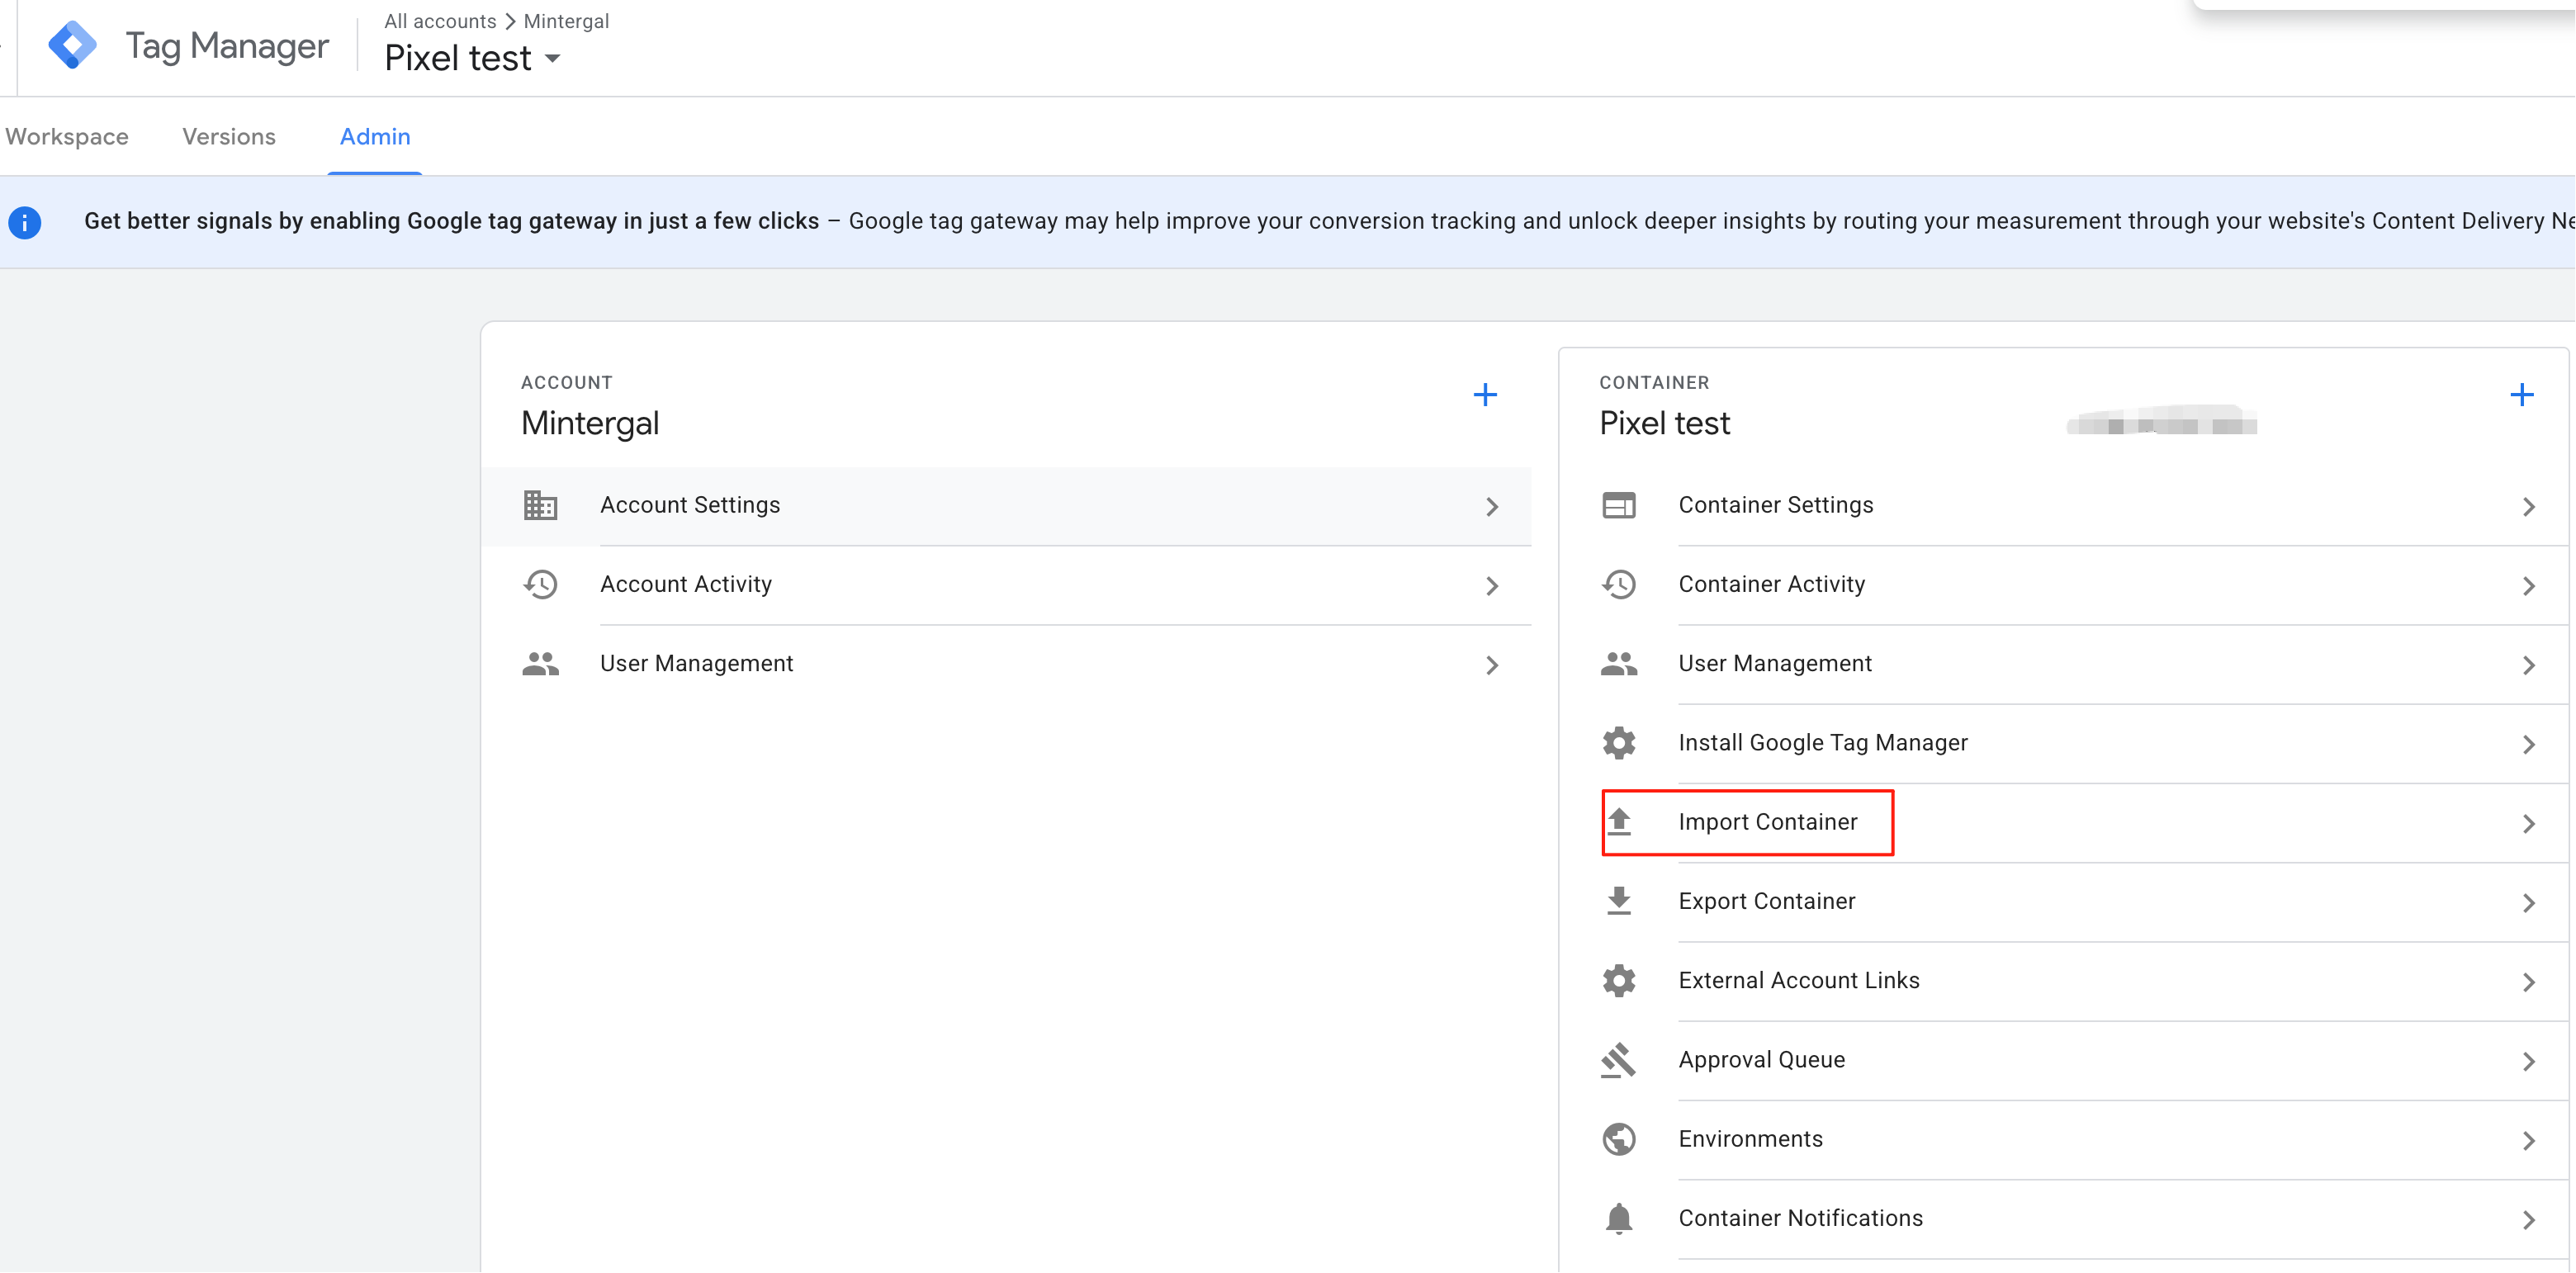This screenshot has width=2576, height=1273.
Task: Open the Install Google Tag Manager label
Action: point(1823,743)
